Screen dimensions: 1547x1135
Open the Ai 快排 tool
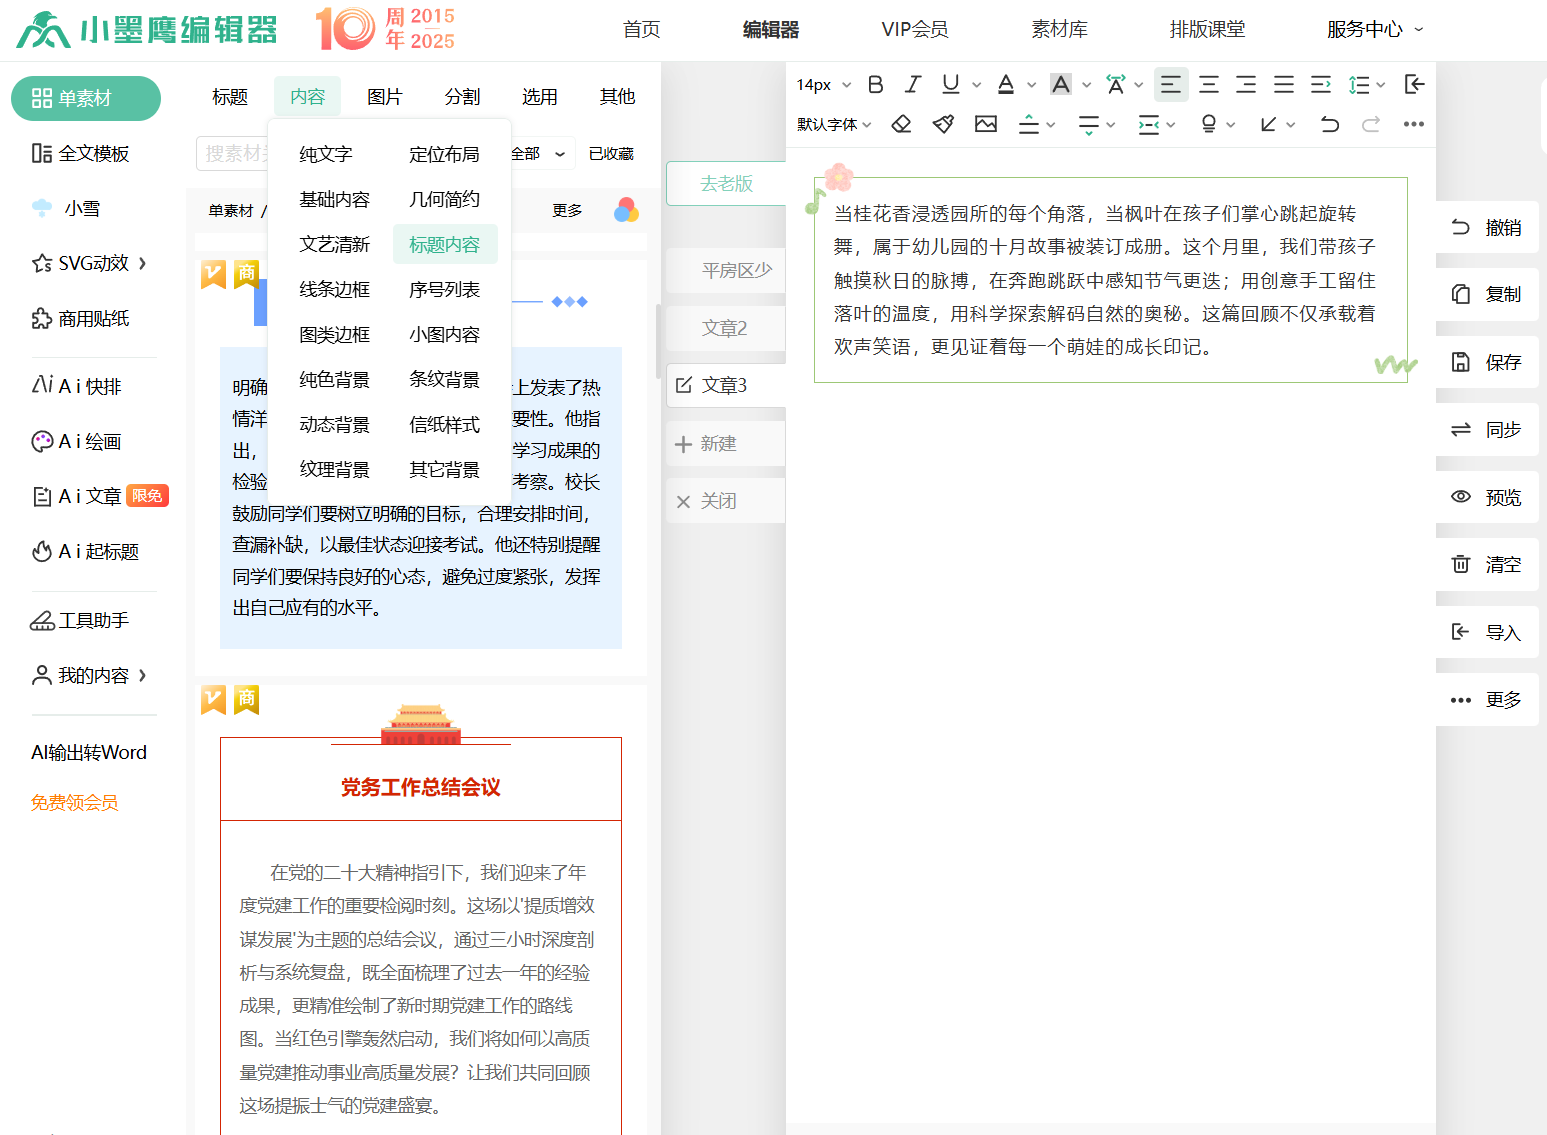(77, 386)
